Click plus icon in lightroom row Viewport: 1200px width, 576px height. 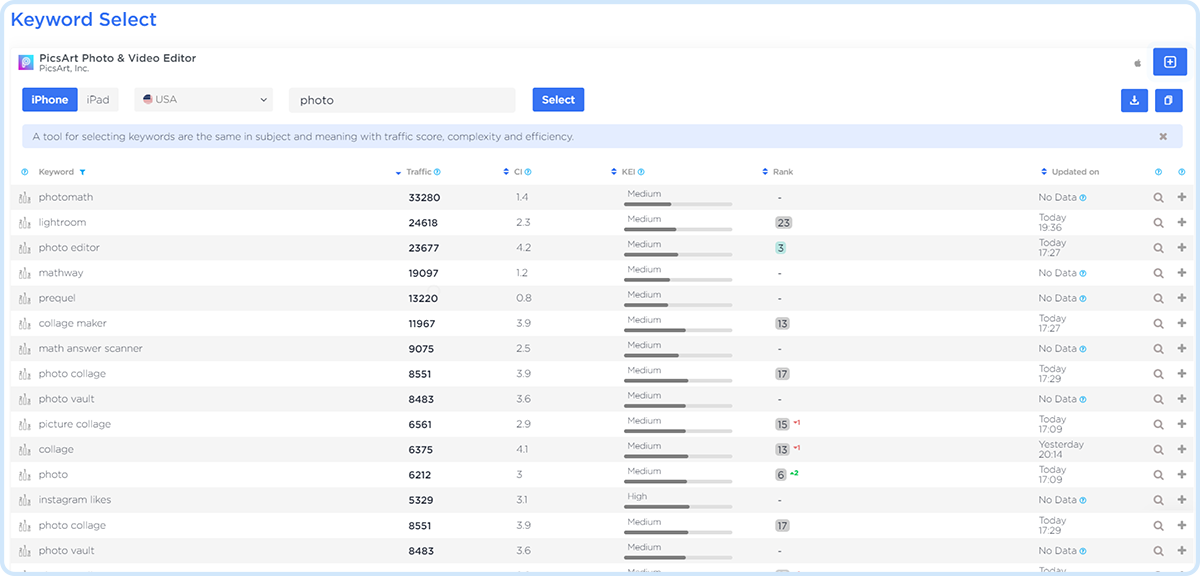[x=1182, y=223]
